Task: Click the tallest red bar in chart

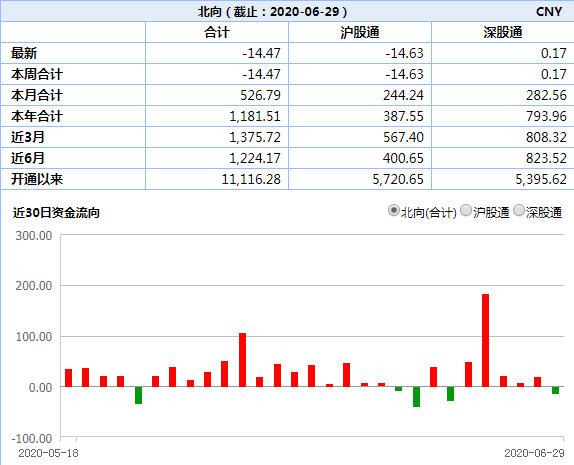Action: click(x=485, y=340)
